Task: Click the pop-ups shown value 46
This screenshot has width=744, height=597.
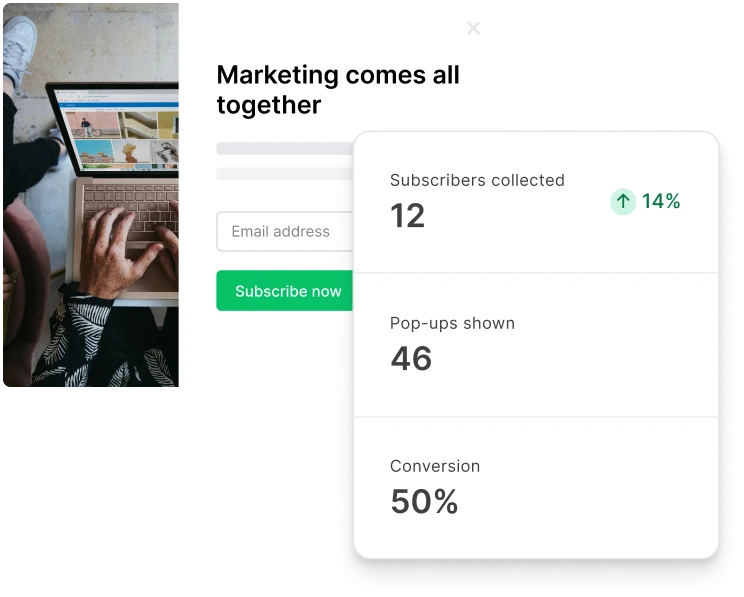Action: tap(411, 358)
